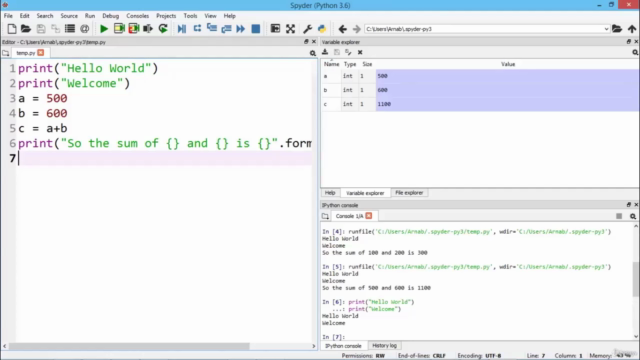This screenshot has width=640, height=360.
Task: Maximize current pane icon
Action: pos(275,29)
